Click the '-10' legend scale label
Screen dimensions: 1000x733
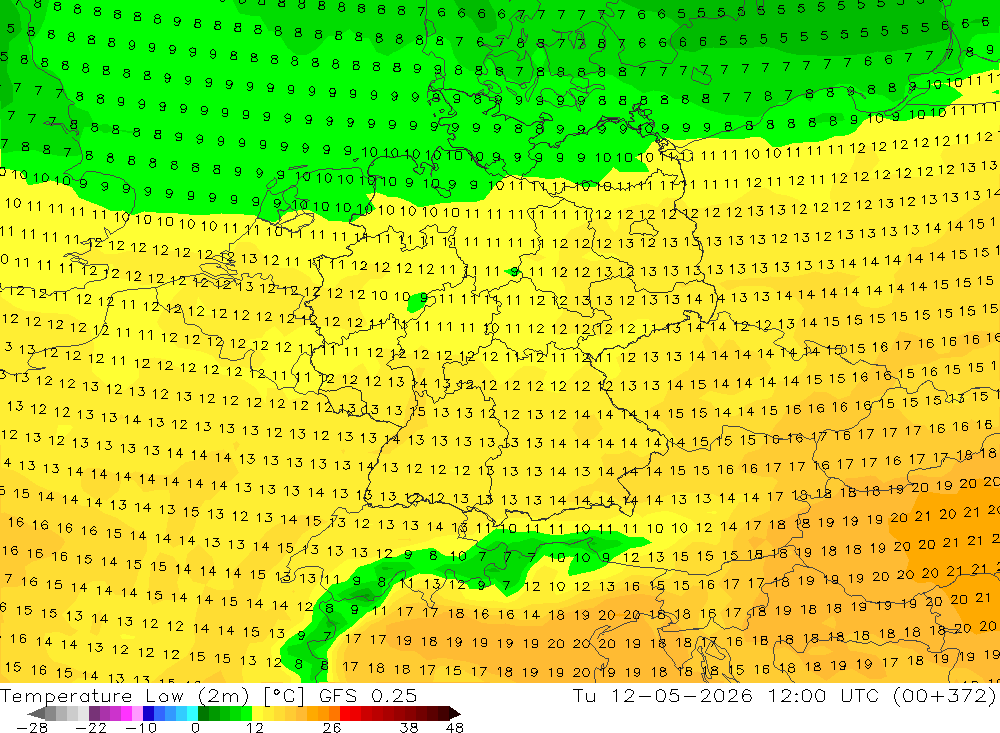pos(141,727)
